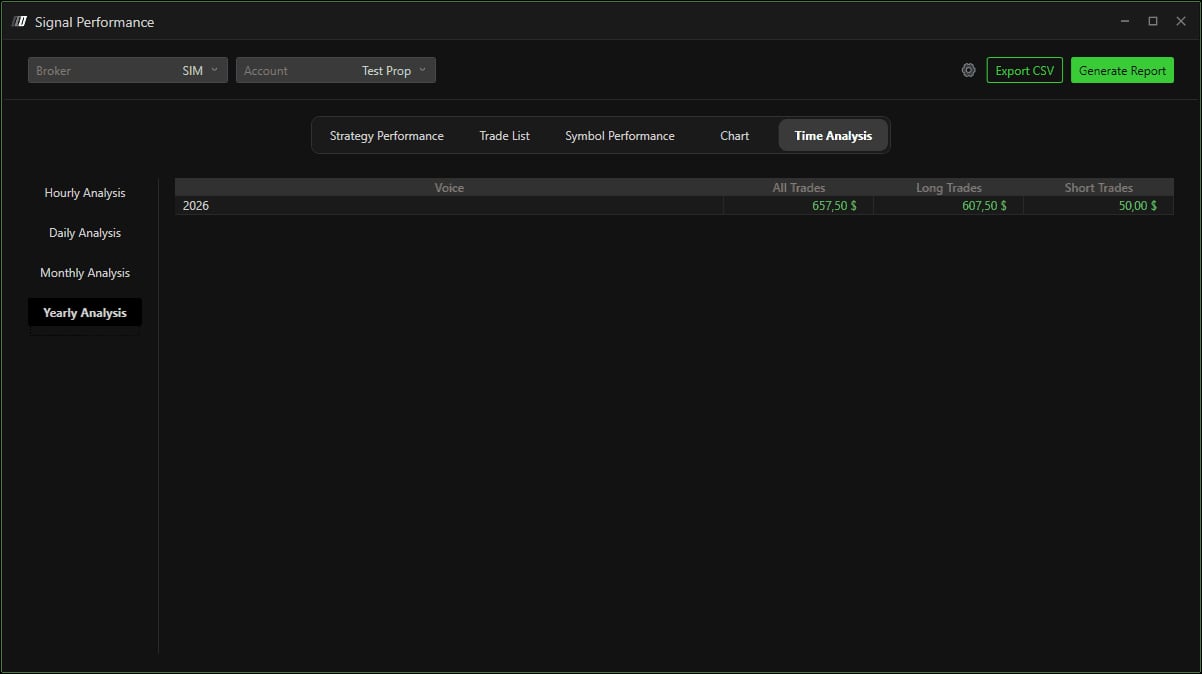This screenshot has width=1202, height=674.
Task: Close the Signal Performance window
Action: pos(1180,21)
